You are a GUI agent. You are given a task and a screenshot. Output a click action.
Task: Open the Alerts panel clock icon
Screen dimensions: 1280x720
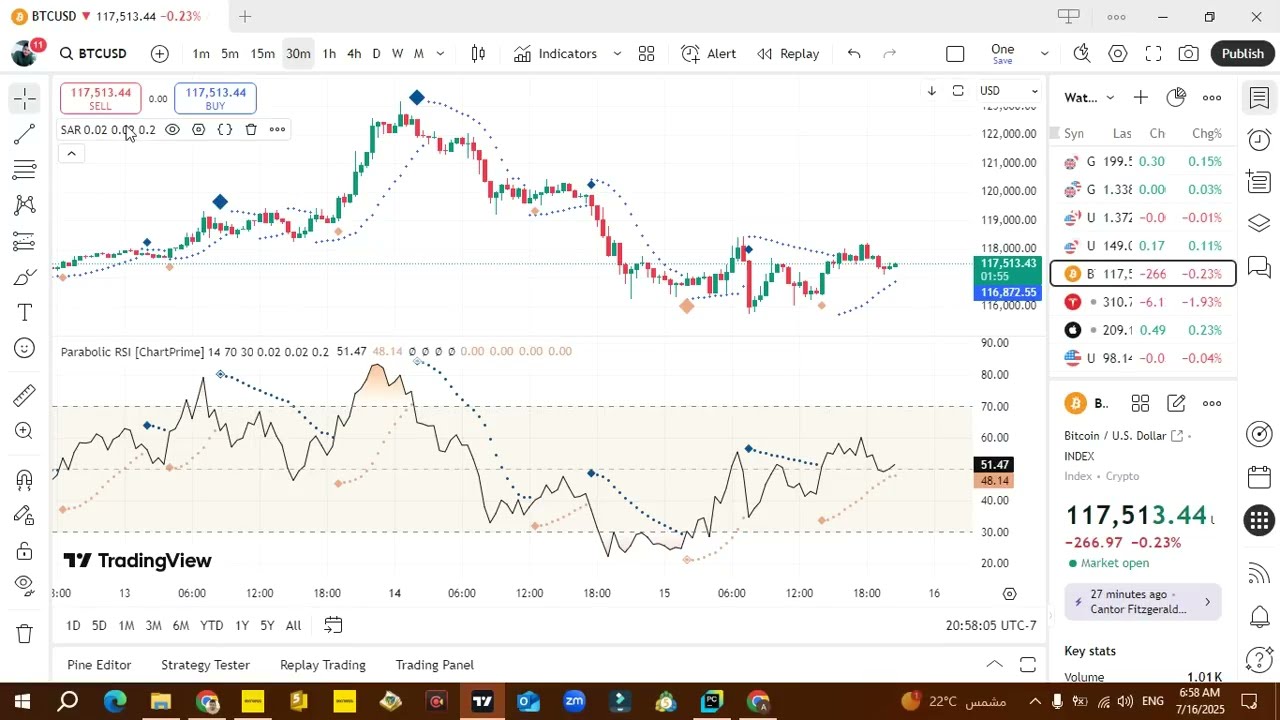1259,139
